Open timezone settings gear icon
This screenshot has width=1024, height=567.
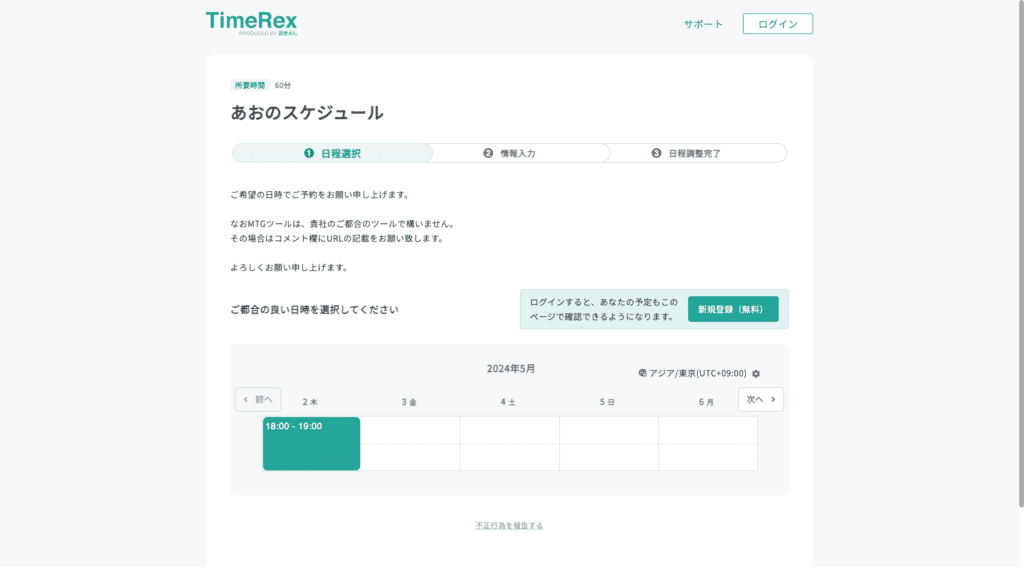click(x=756, y=374)
